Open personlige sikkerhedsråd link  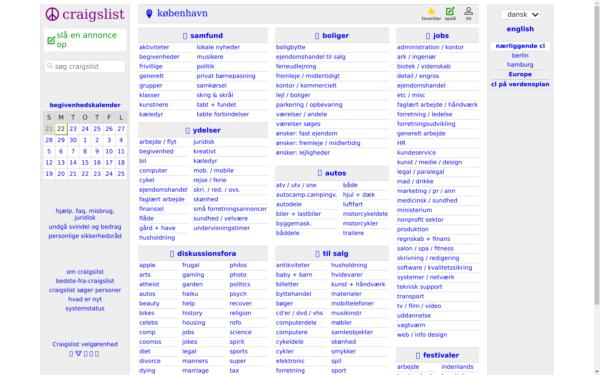pos(85,236)
